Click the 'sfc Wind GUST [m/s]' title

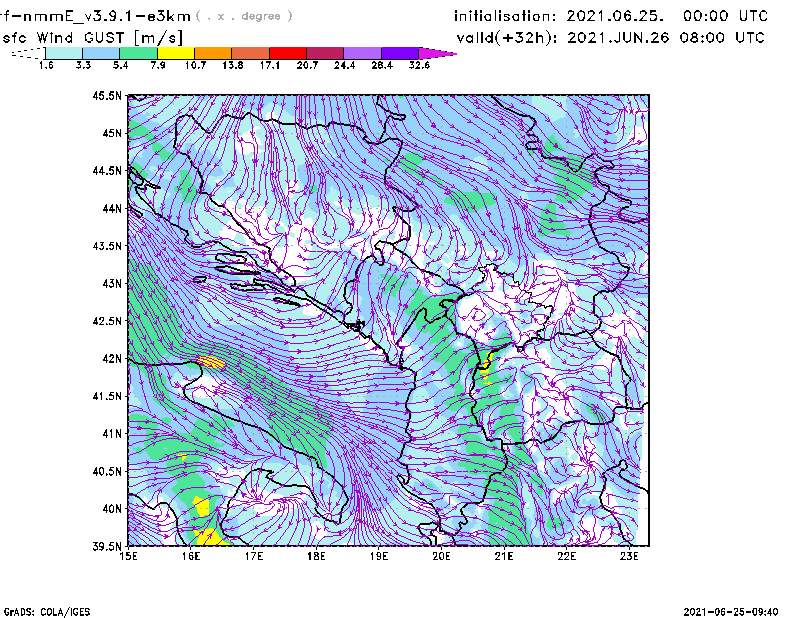[93, 38]
